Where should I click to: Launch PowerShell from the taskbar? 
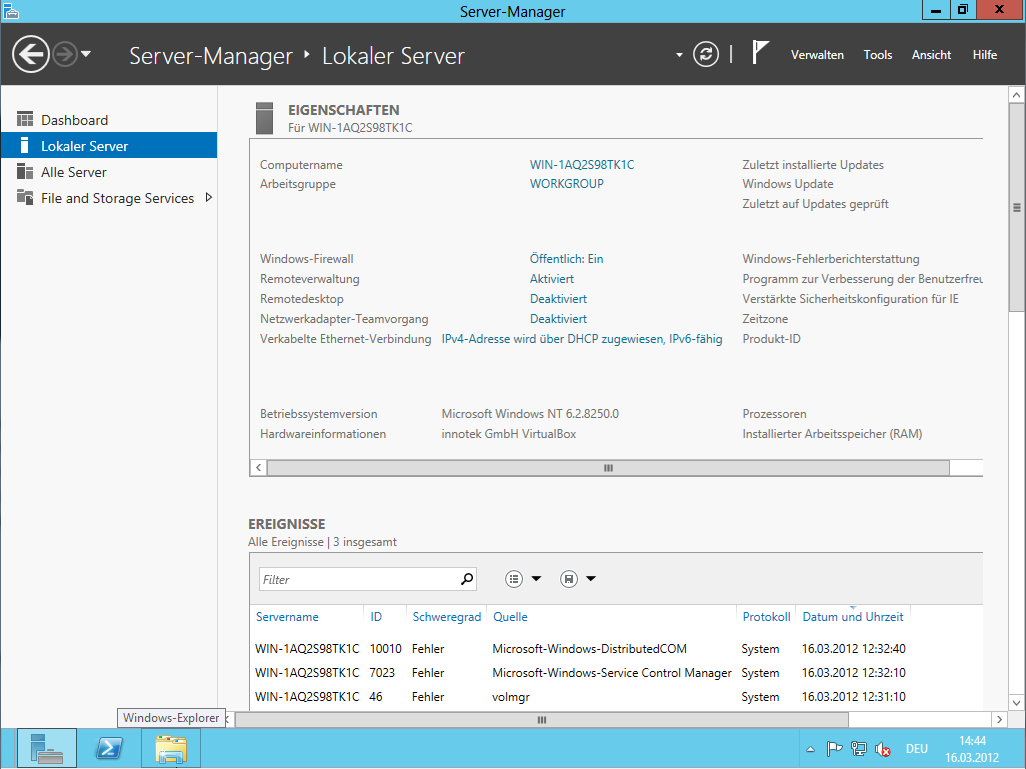tap(109, 748)
